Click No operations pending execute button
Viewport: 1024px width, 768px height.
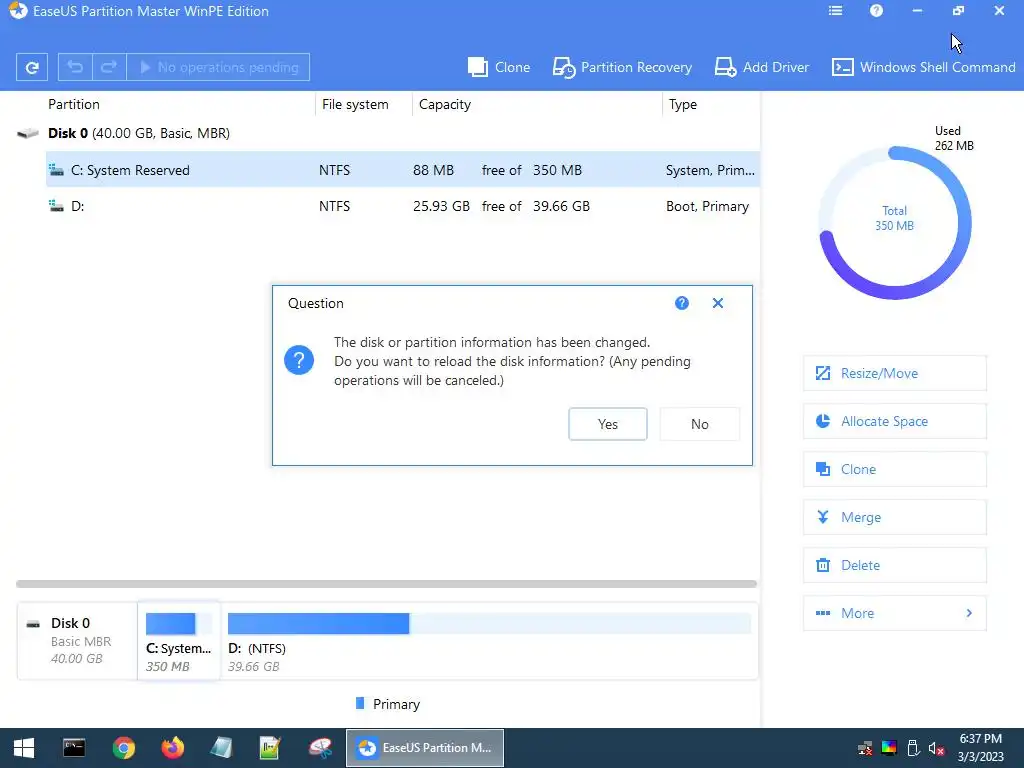[x=218, y=67]
